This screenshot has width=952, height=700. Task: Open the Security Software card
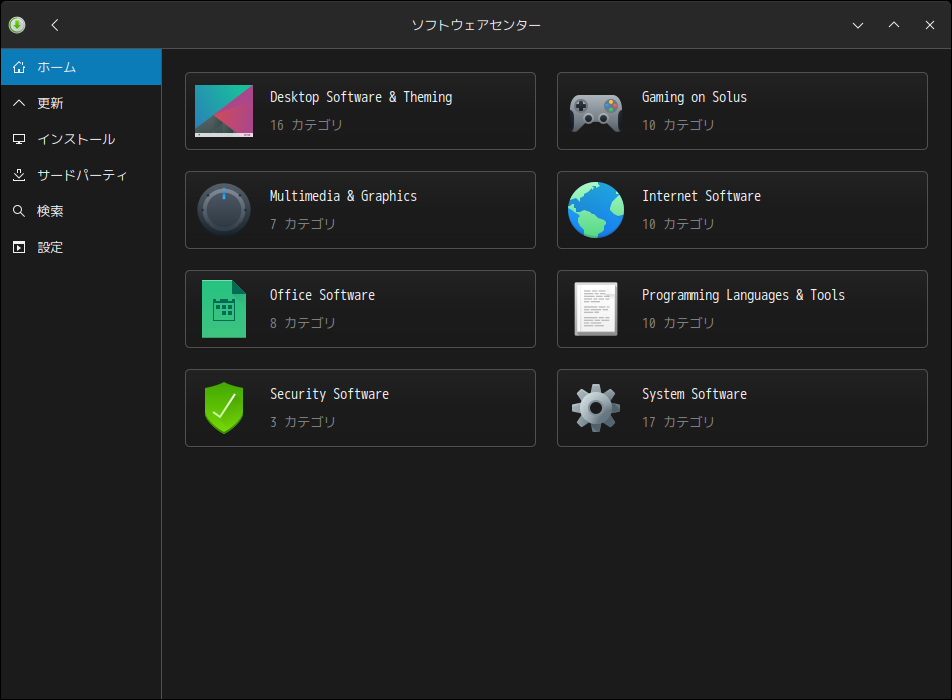pos(361,408)
